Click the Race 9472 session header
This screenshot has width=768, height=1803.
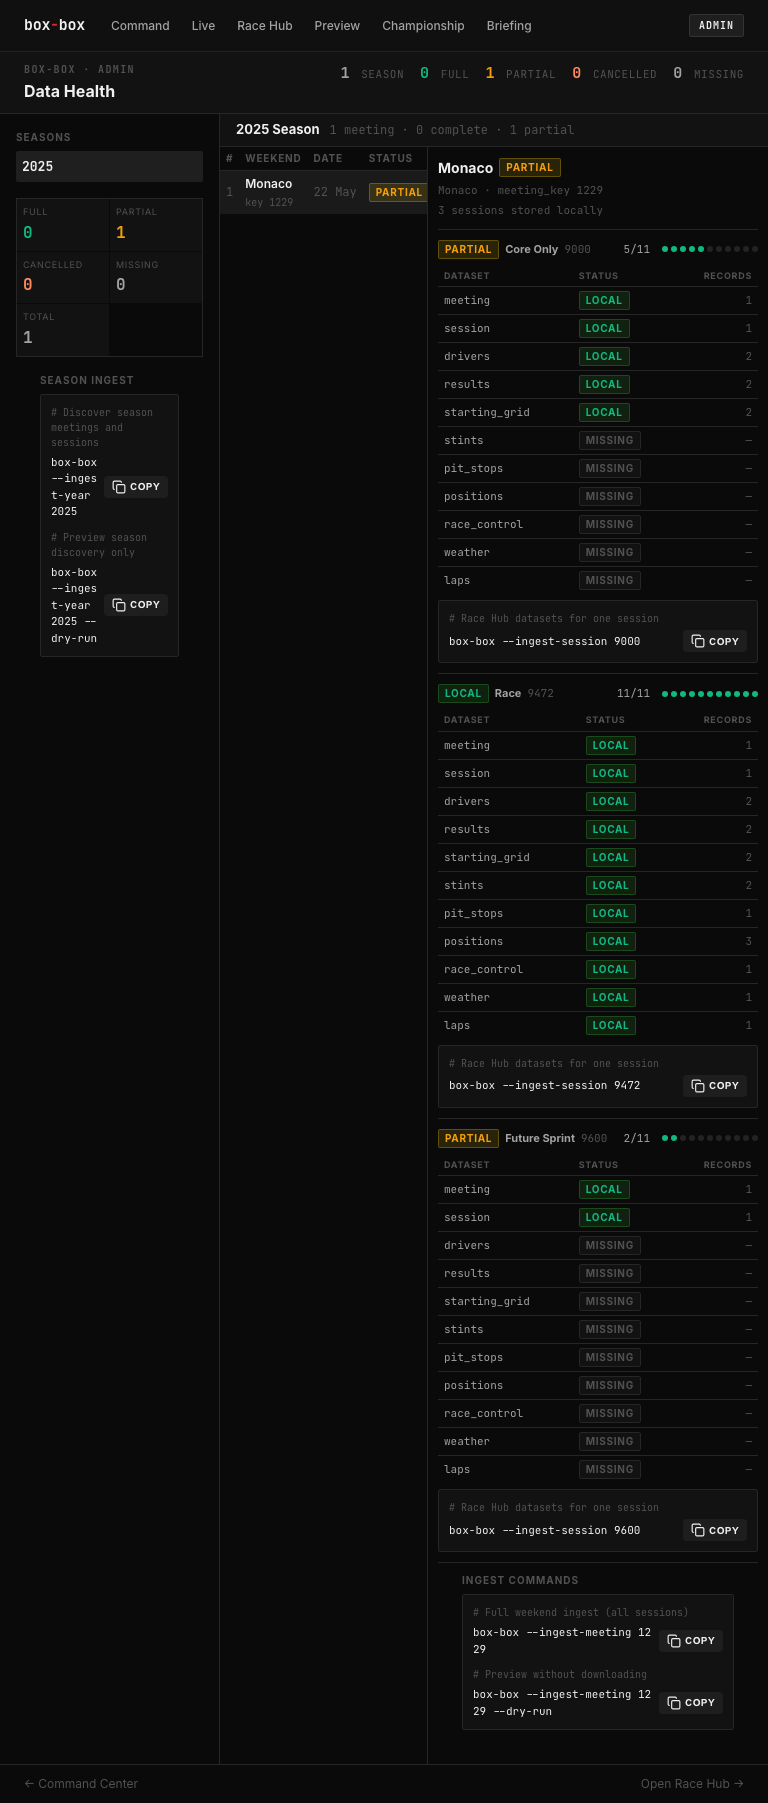pos(598,693)
